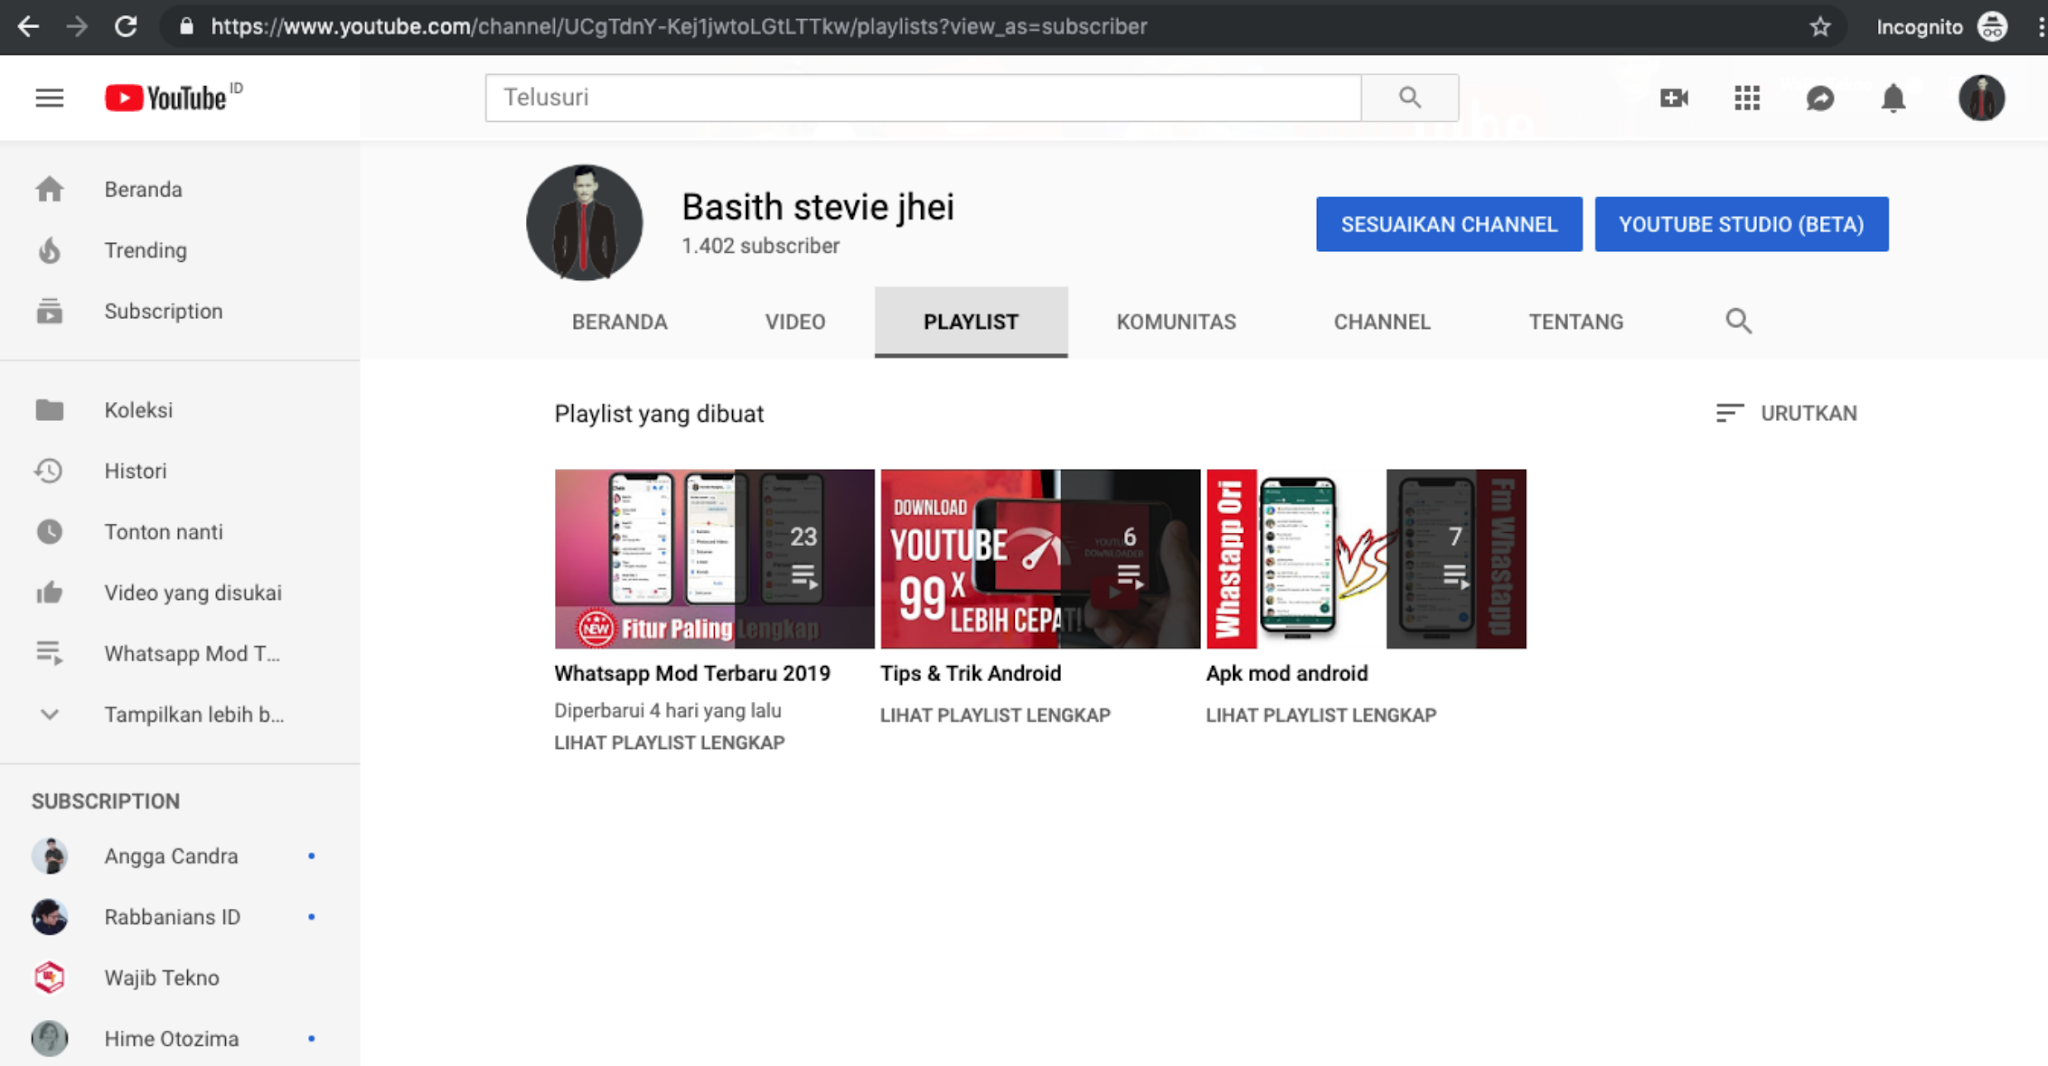Bookmark this page with the star icon
This screenshot has width=2048, height=1066.
(1820, 27)
